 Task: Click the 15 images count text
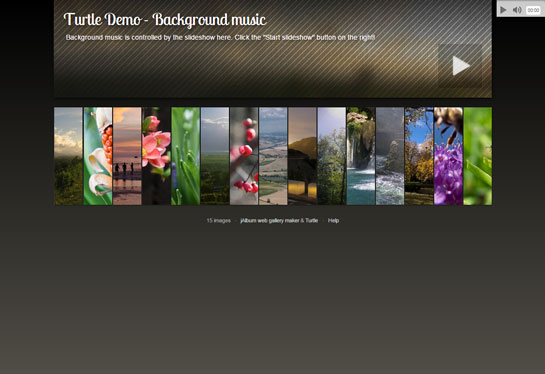click(218, 220)
